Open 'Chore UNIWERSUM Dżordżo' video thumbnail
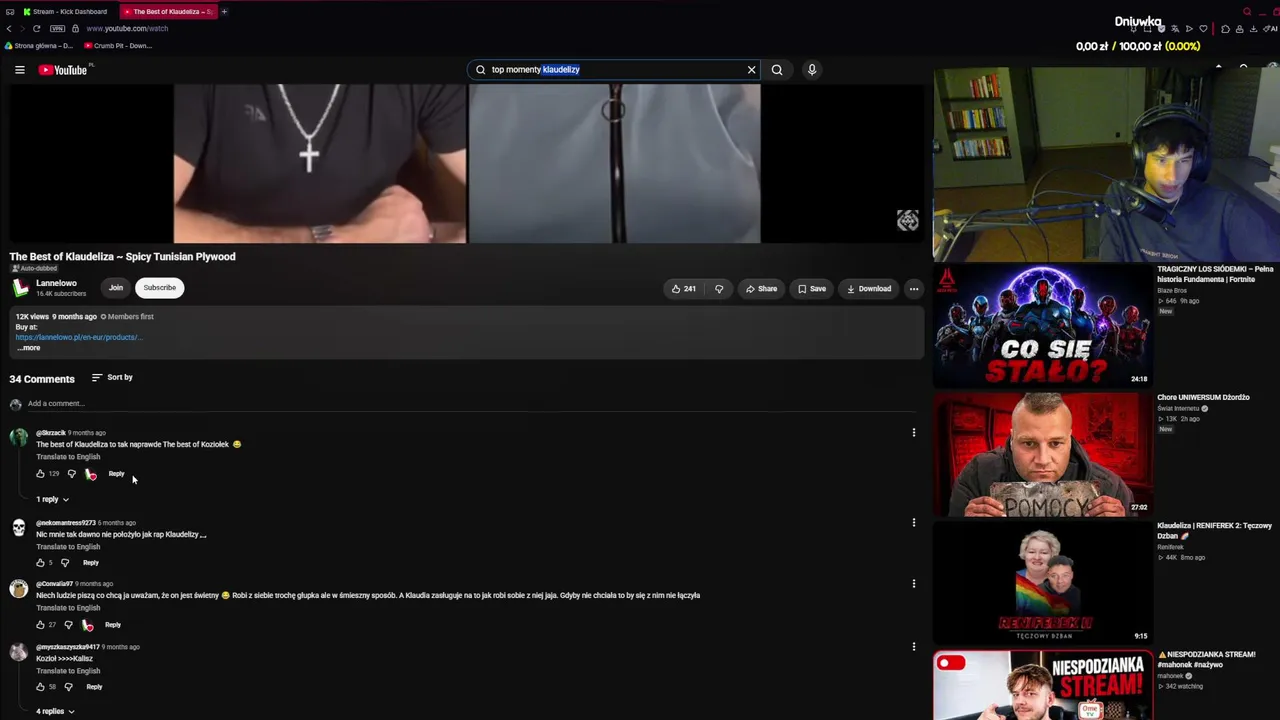 click(x=1043, y=454)
